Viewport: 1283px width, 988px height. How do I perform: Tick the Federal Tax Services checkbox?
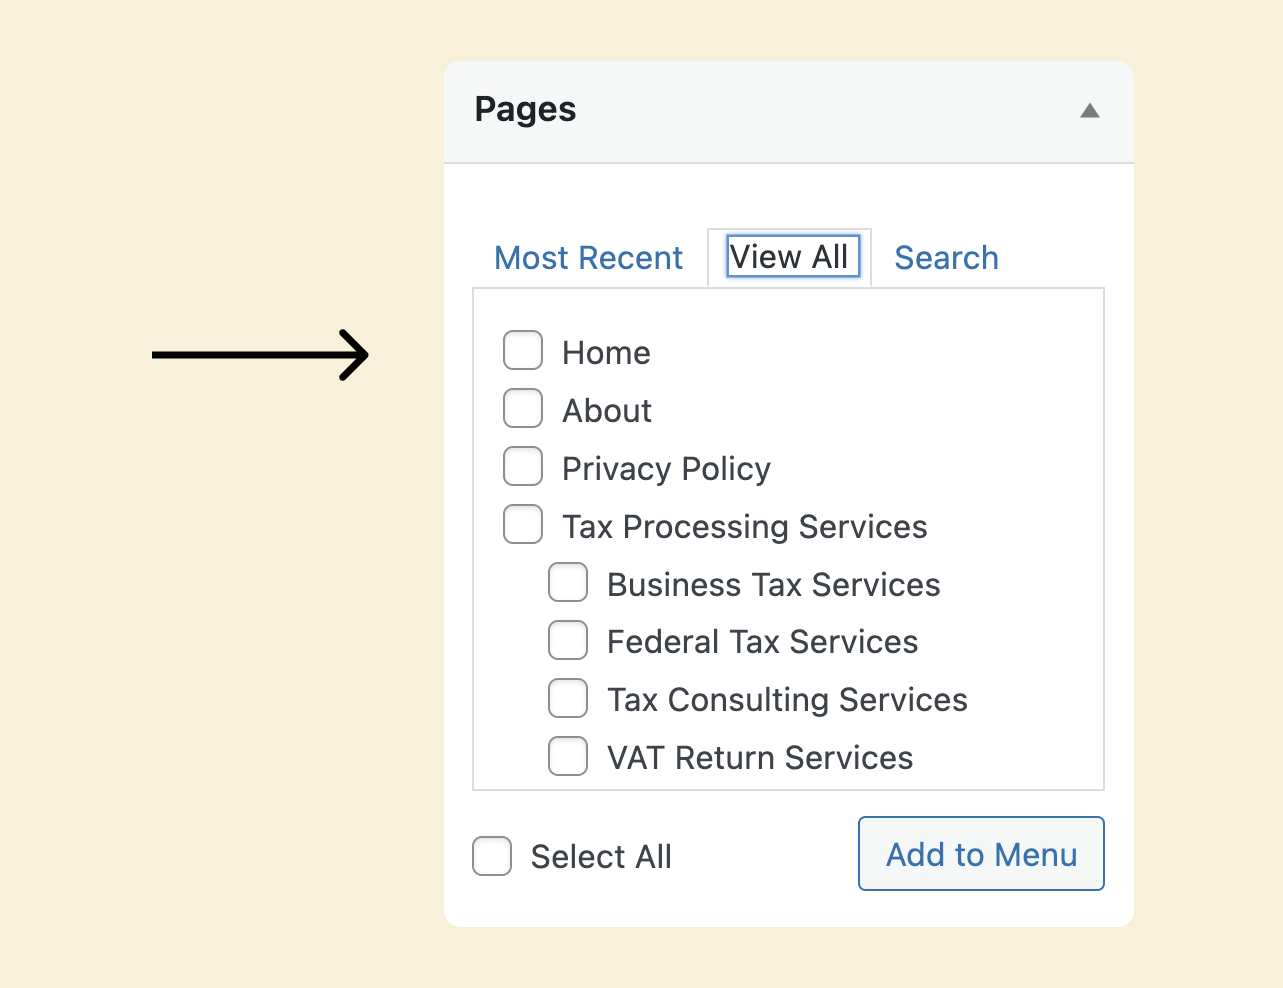click(x=568, y=640)
